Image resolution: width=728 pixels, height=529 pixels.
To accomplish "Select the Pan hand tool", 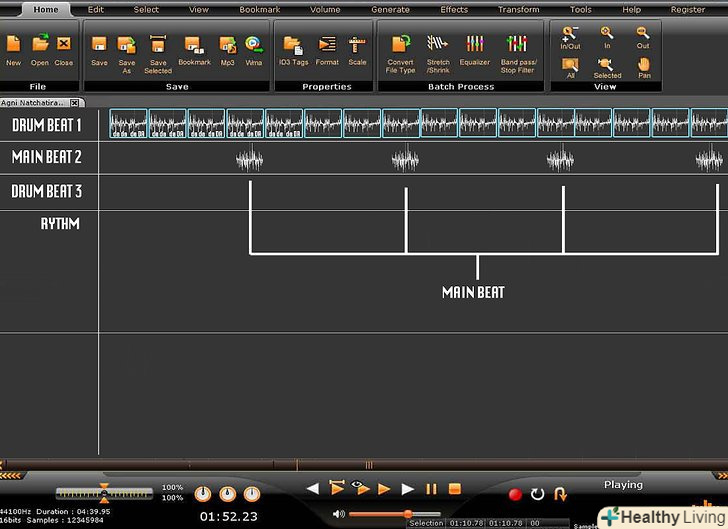I will click(643, 64).
